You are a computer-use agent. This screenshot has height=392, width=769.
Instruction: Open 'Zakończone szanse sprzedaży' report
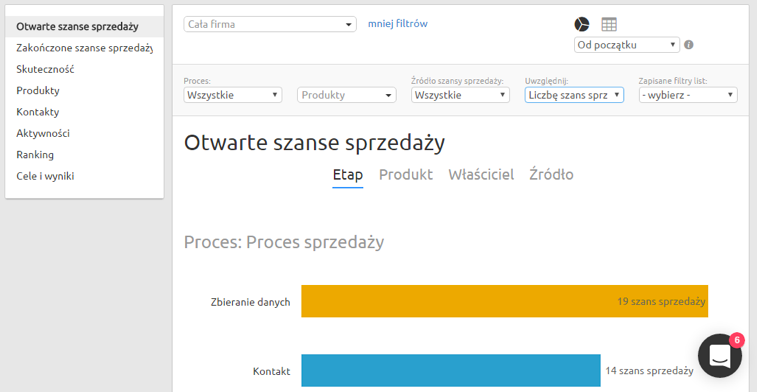(x=84, y=48)
